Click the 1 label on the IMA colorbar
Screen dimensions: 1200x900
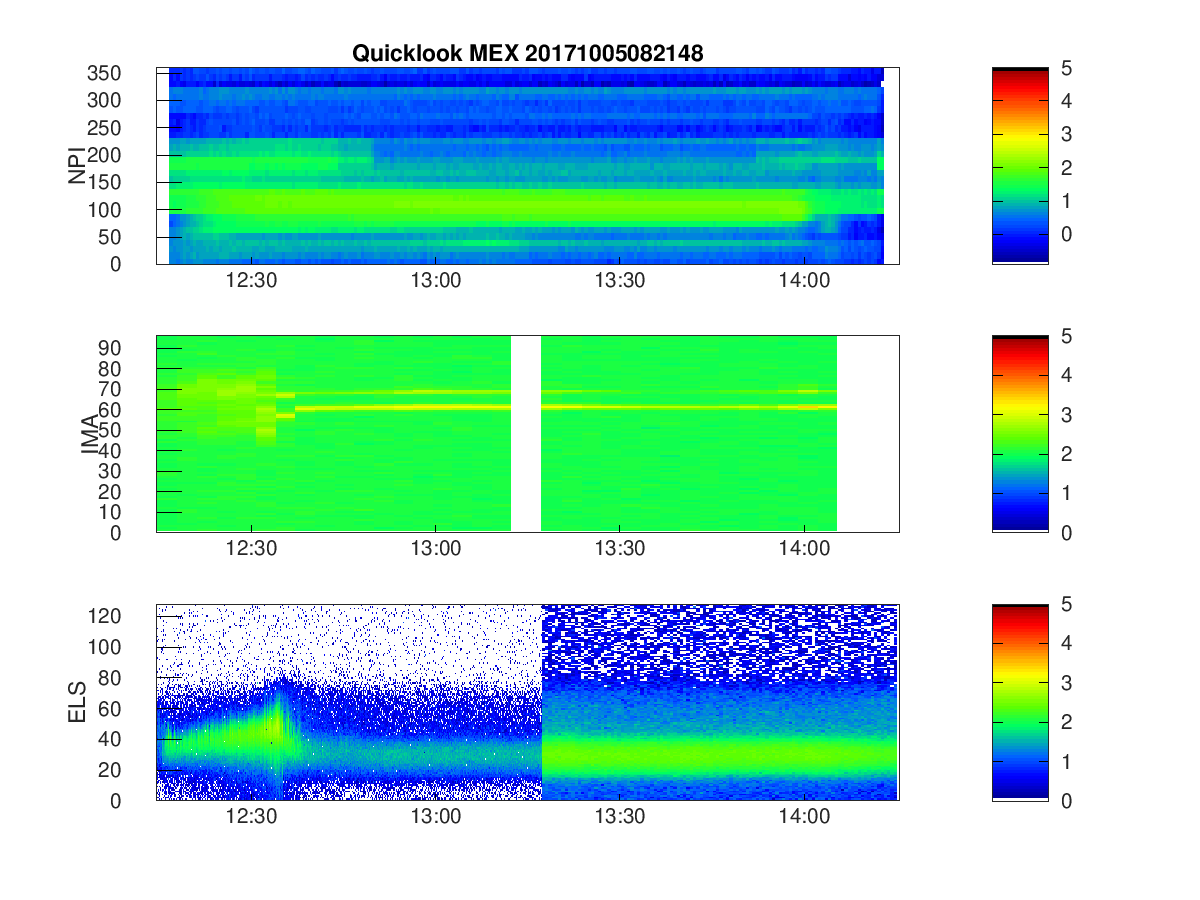click(1065, 493)
